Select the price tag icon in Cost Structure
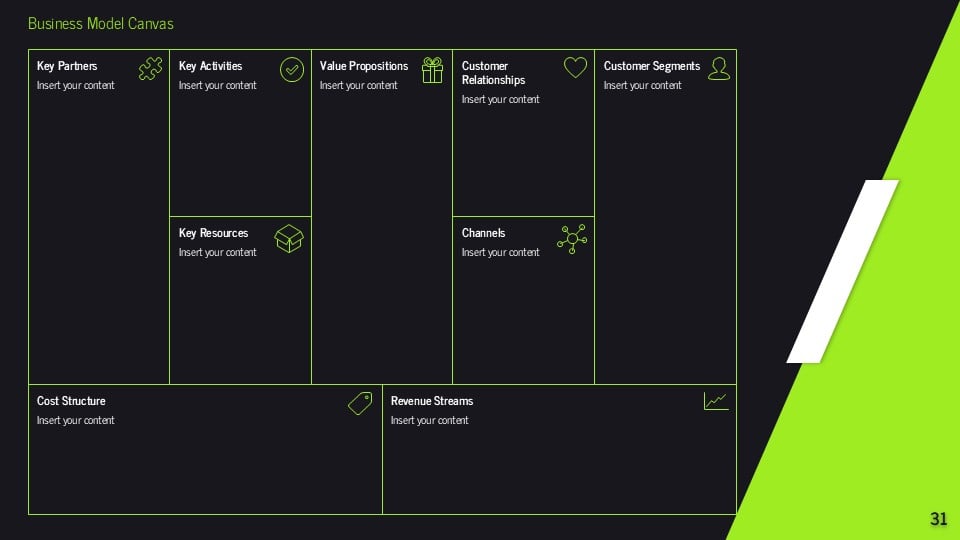 click(x=360, y=403)
